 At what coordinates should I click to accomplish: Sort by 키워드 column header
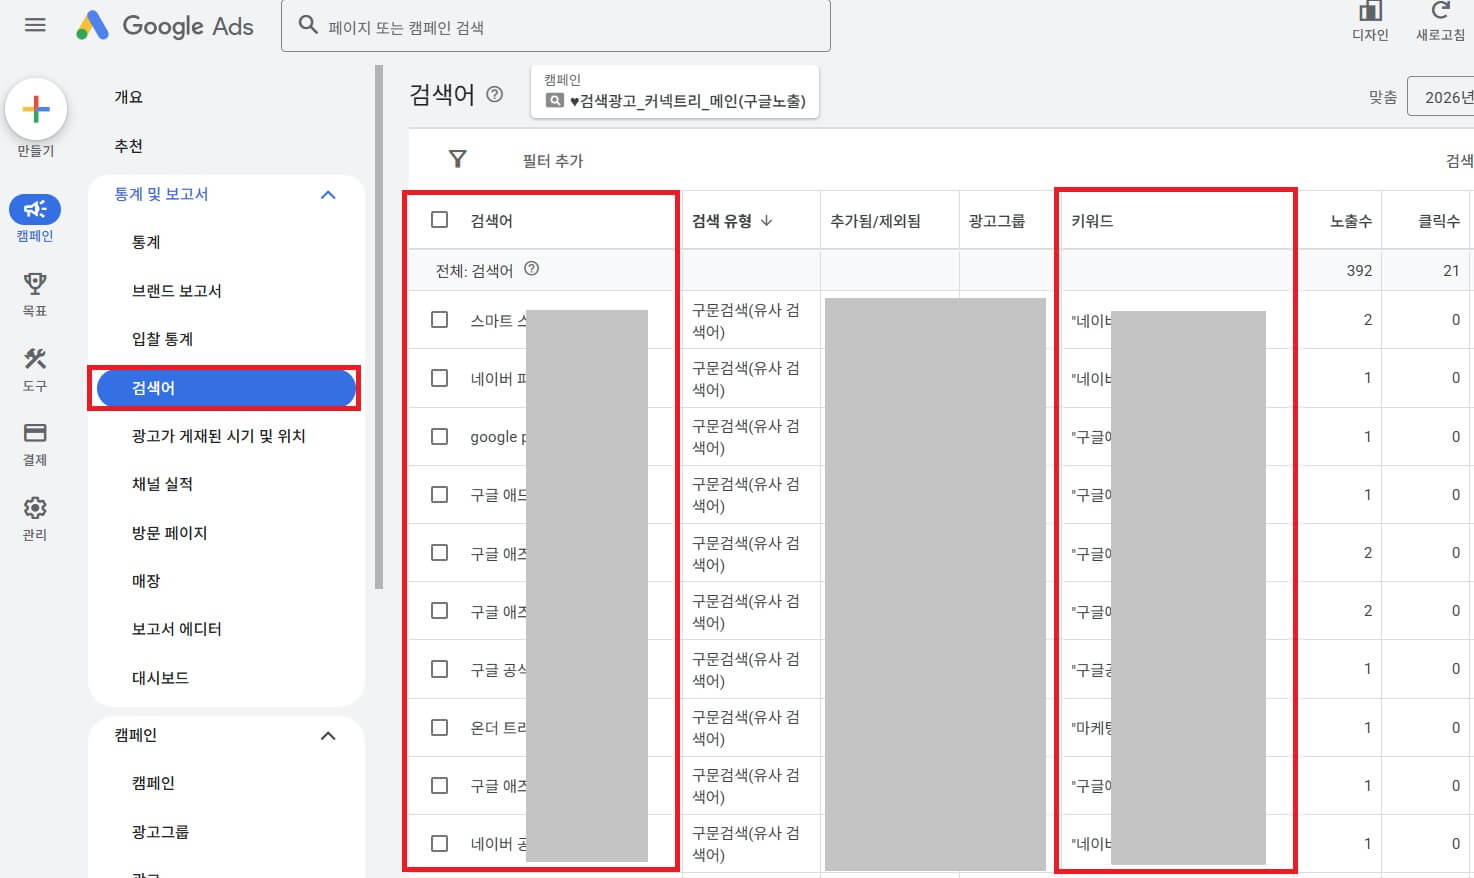pos(1092,221)
